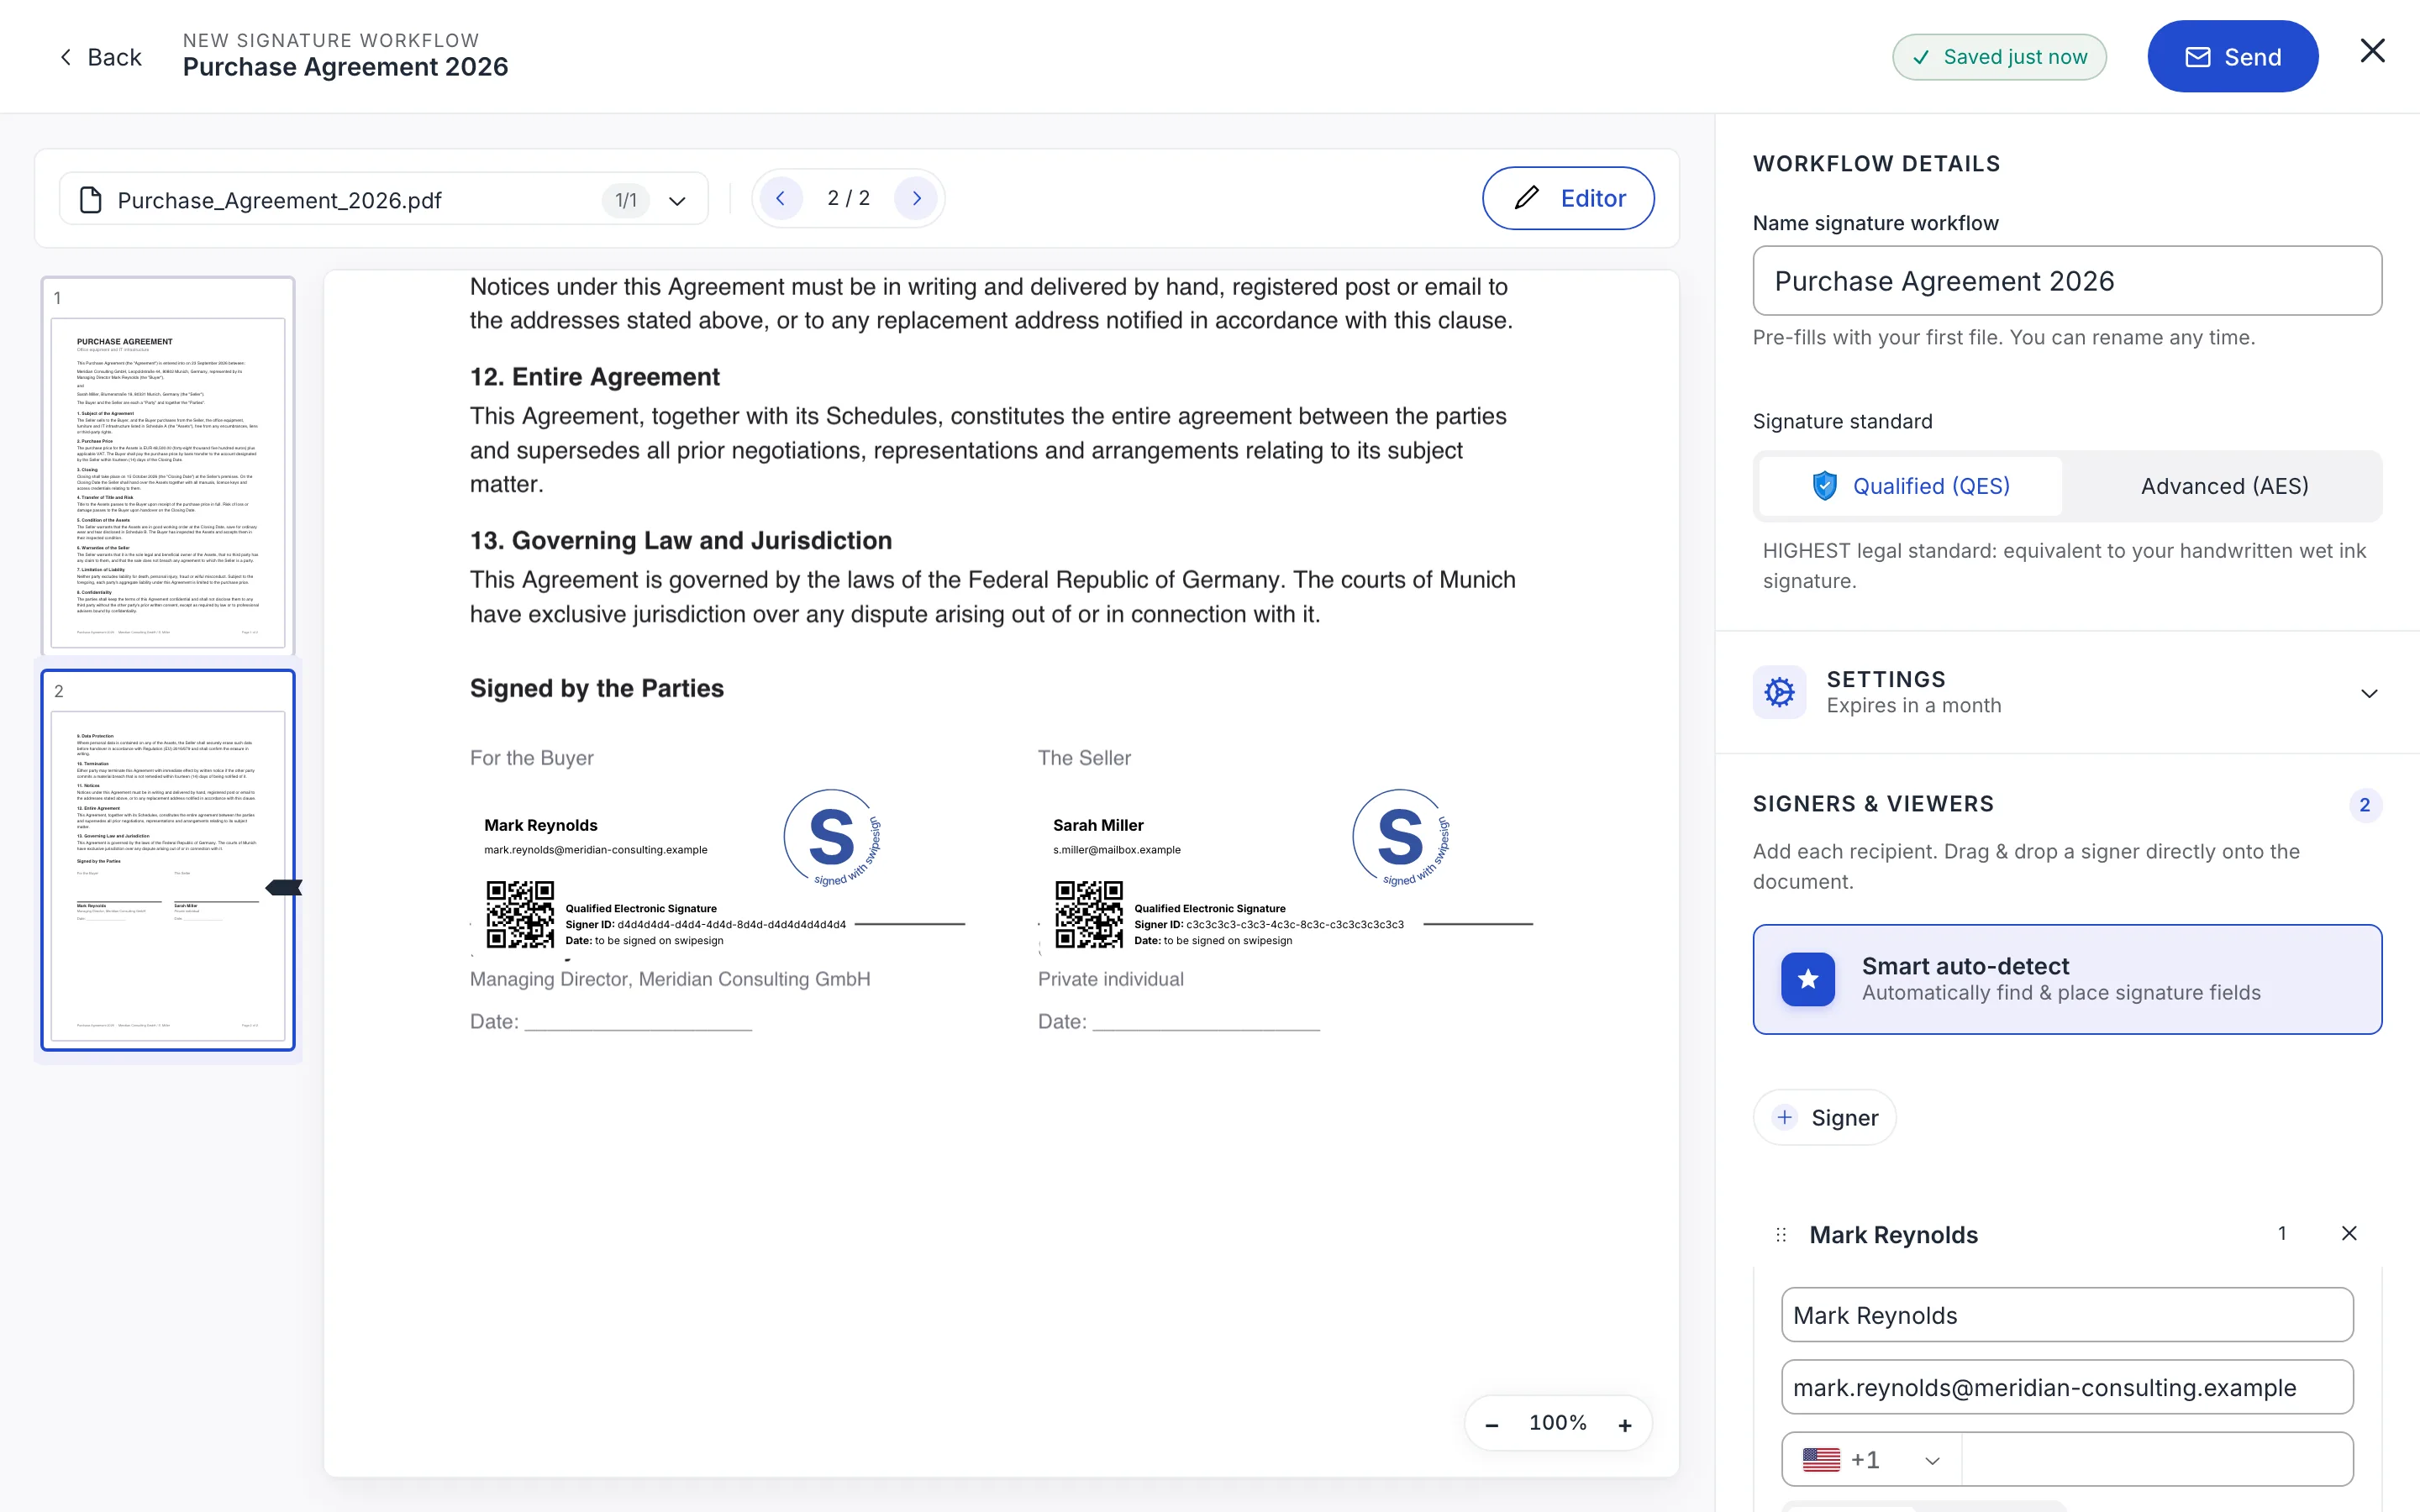Click the 100% zoom level
Image resolution: width=2420 pixels, height=1512 pixels.
click(x=1557, y=1422)
